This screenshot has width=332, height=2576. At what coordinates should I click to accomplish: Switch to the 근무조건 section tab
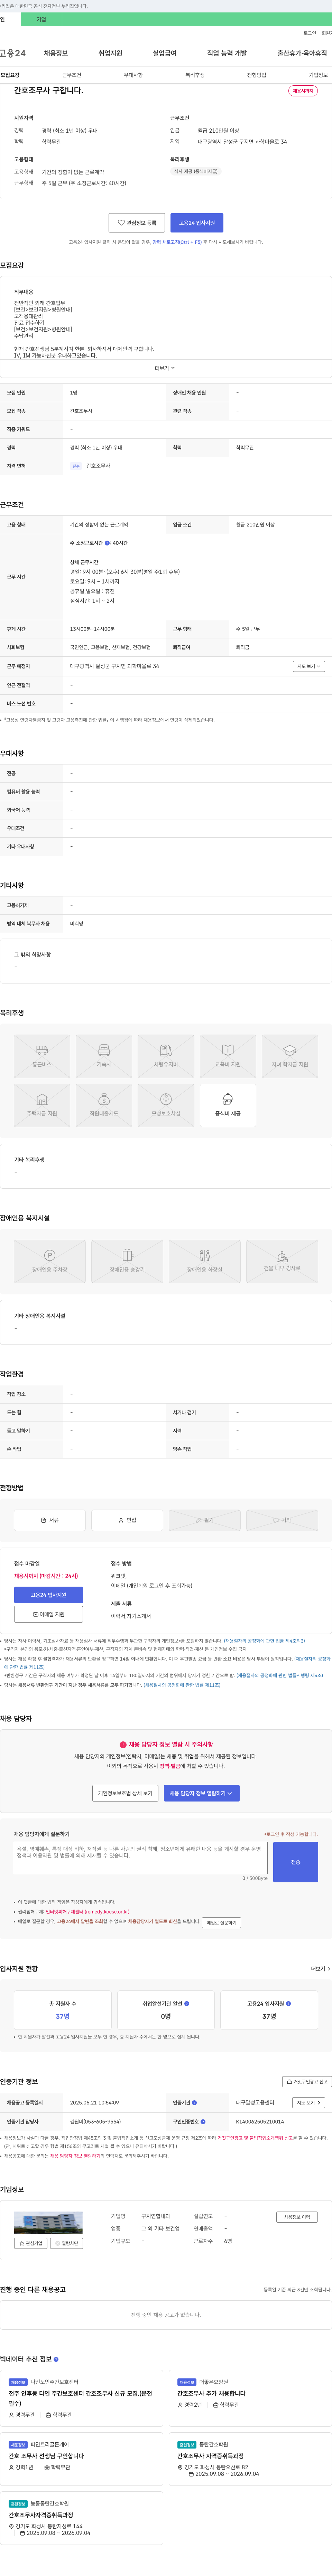(x=72, y=75)
